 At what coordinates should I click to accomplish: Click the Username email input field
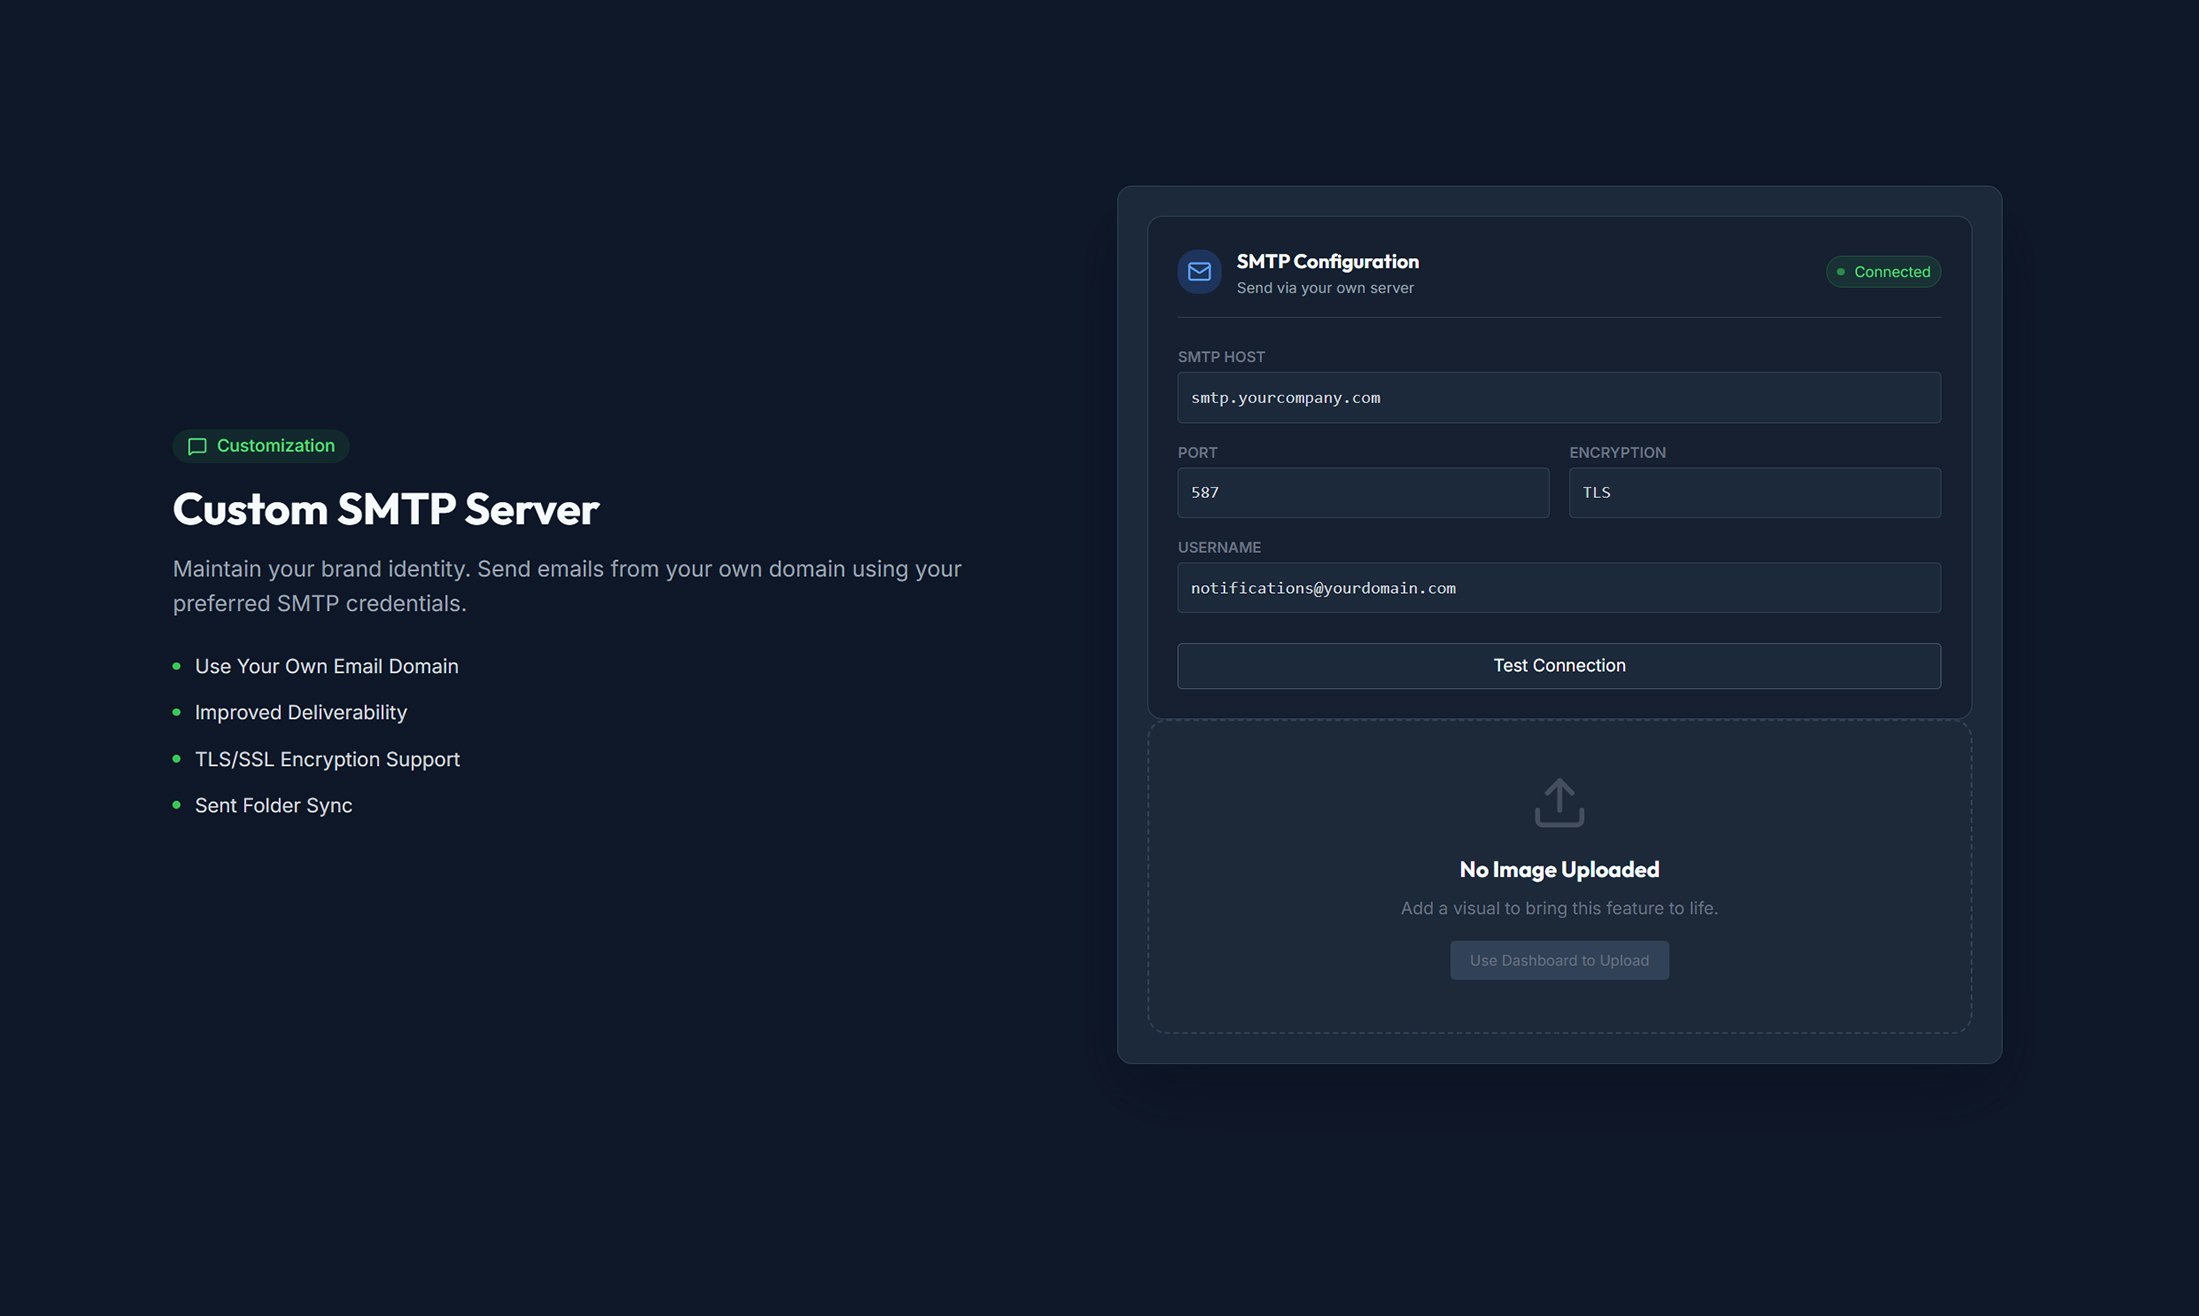1559,588
